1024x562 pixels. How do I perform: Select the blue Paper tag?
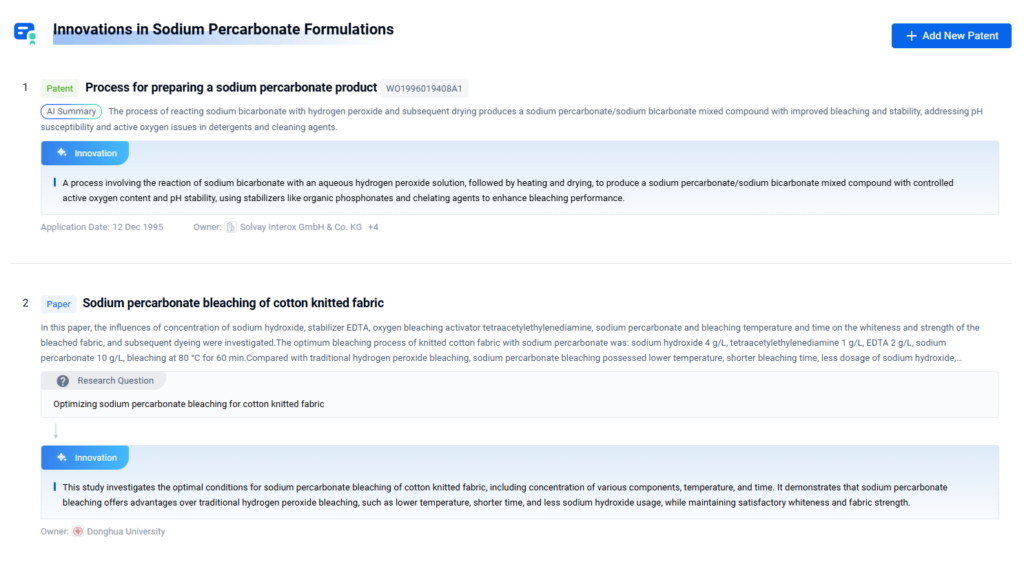[59, 304]
